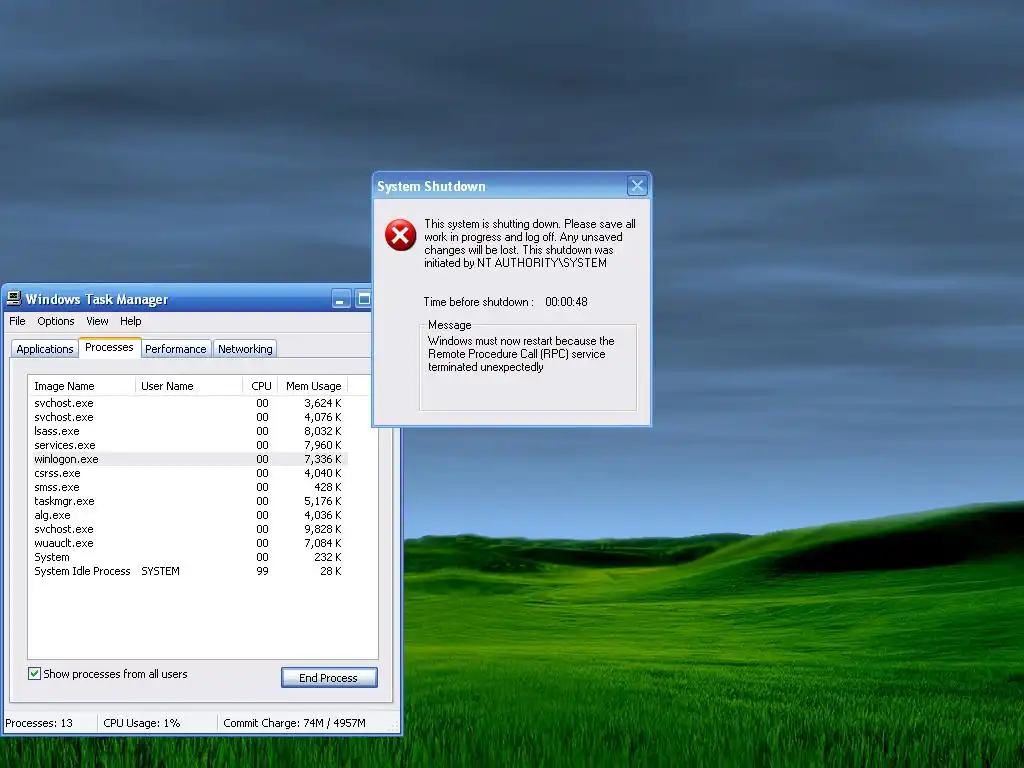Screen dimensions: 1024x768
Task: Maximize the Windows Task Manager window
Action: 363,300
